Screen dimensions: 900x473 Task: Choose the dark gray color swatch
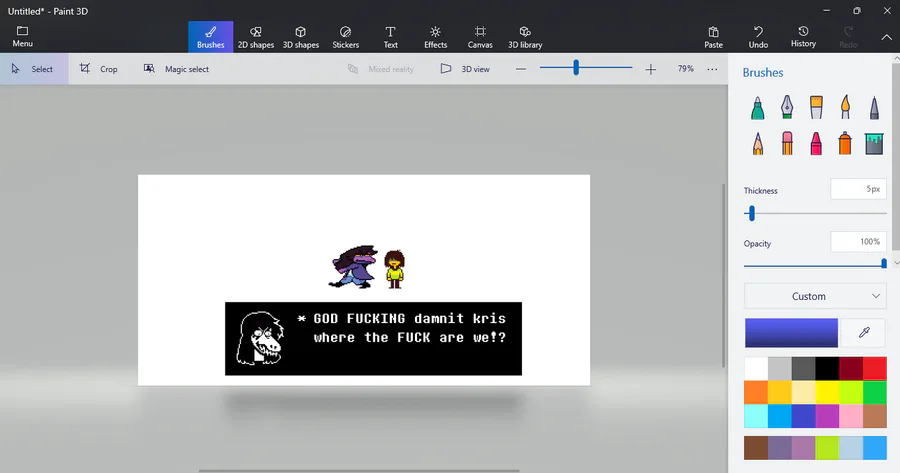pyautogui.click(x=804, y=369)
